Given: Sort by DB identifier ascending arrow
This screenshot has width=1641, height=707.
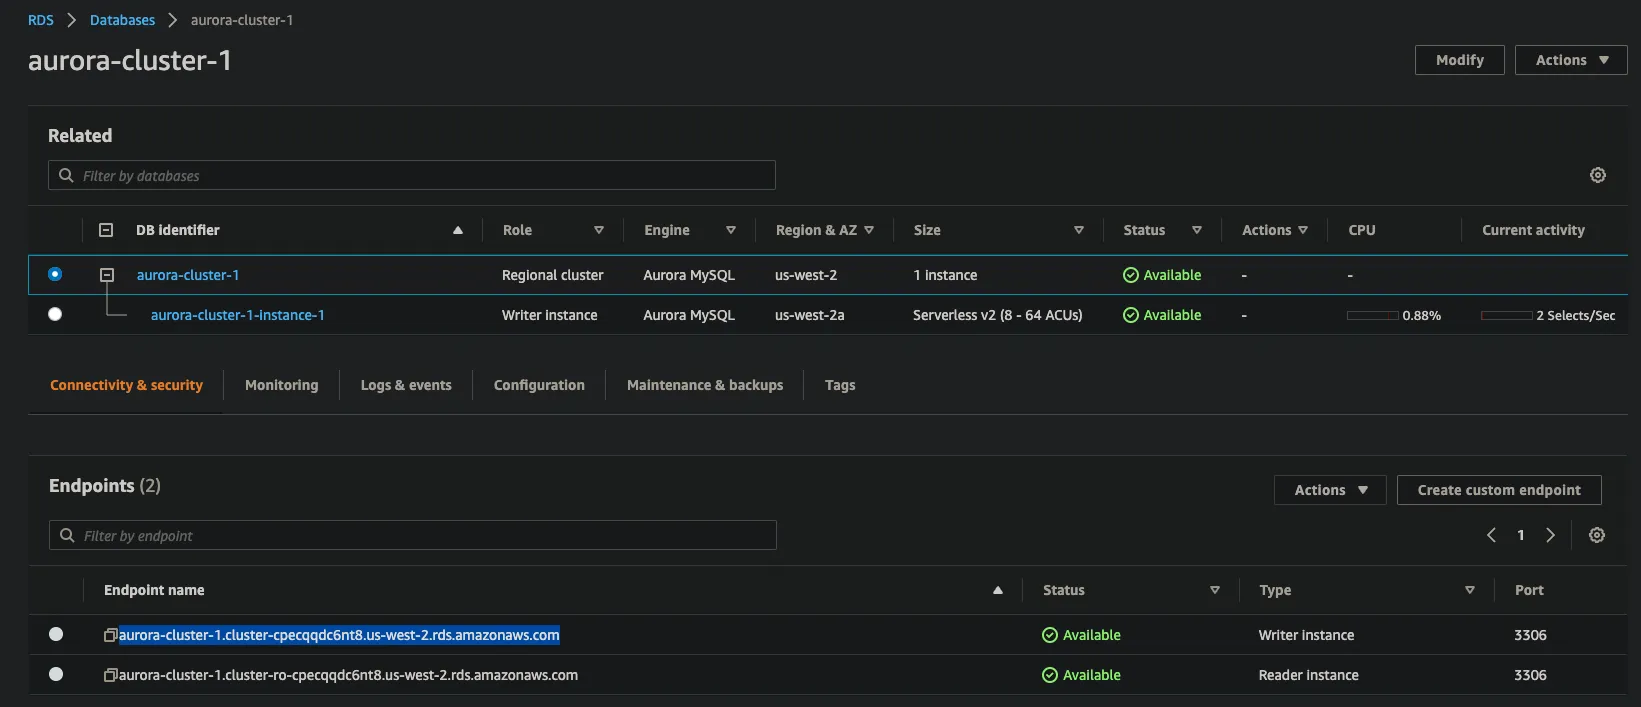Looking at the screenshot, I should (x=458, y=230).
